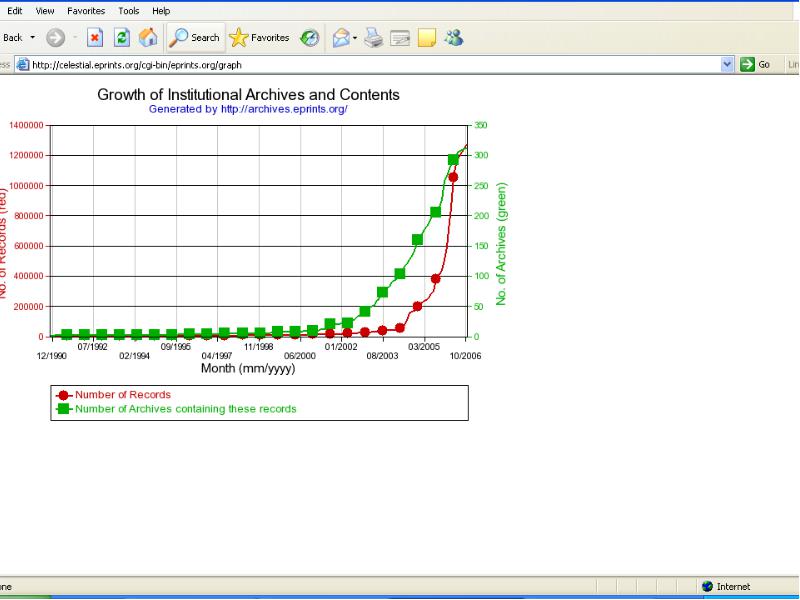Click the Forward arrow icon
The height and width of the screenshot is (600, 800).
(56, 38)
